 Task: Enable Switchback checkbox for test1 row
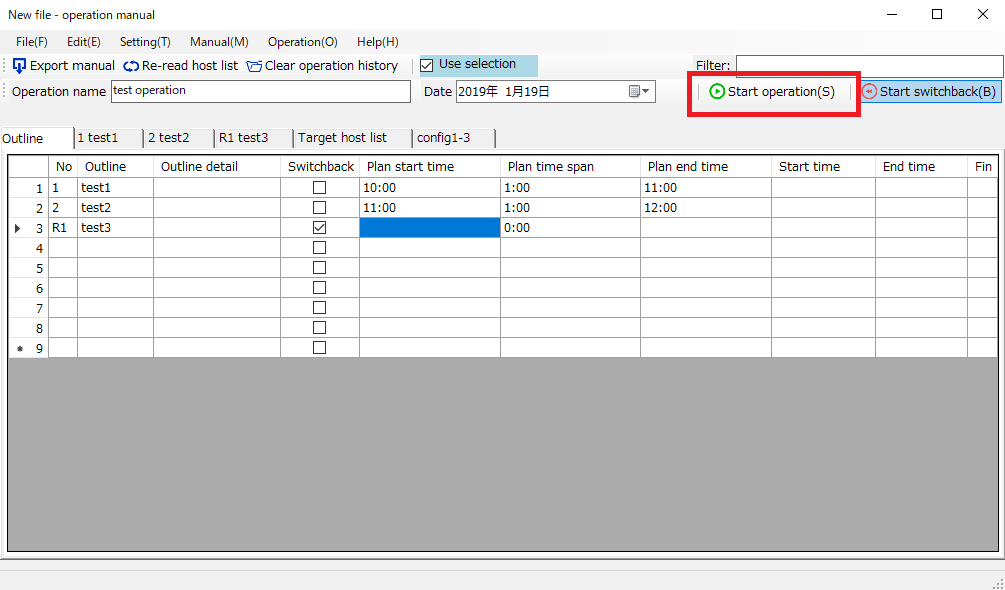click(319, 188)
